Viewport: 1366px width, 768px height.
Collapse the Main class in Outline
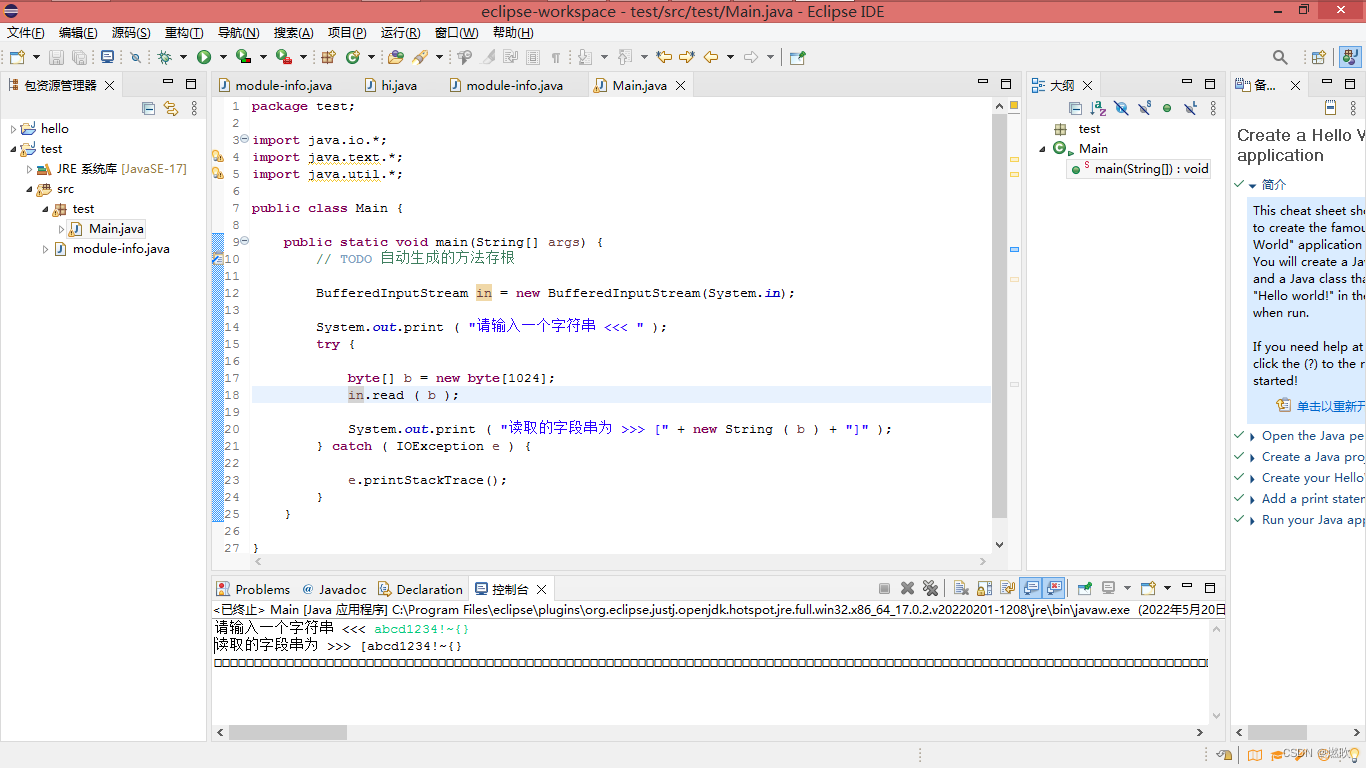point(1043,149)
